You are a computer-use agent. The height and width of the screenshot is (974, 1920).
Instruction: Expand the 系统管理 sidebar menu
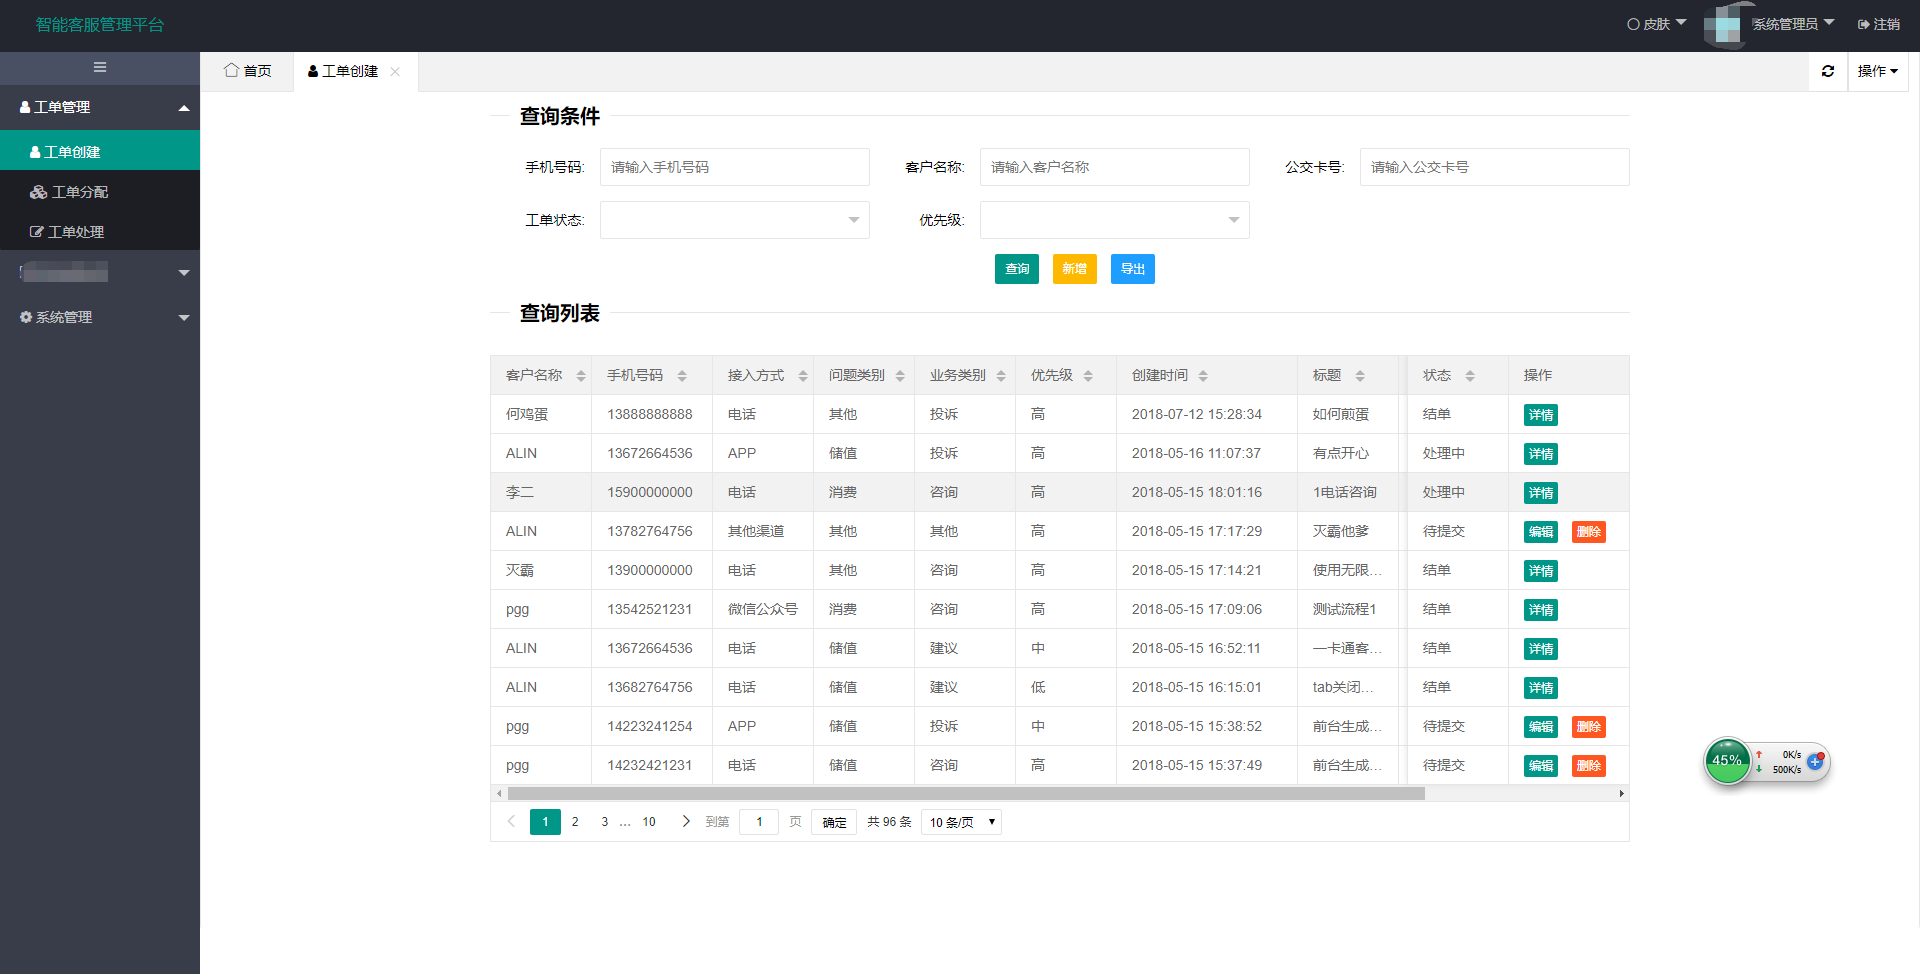tap(100, 317)
